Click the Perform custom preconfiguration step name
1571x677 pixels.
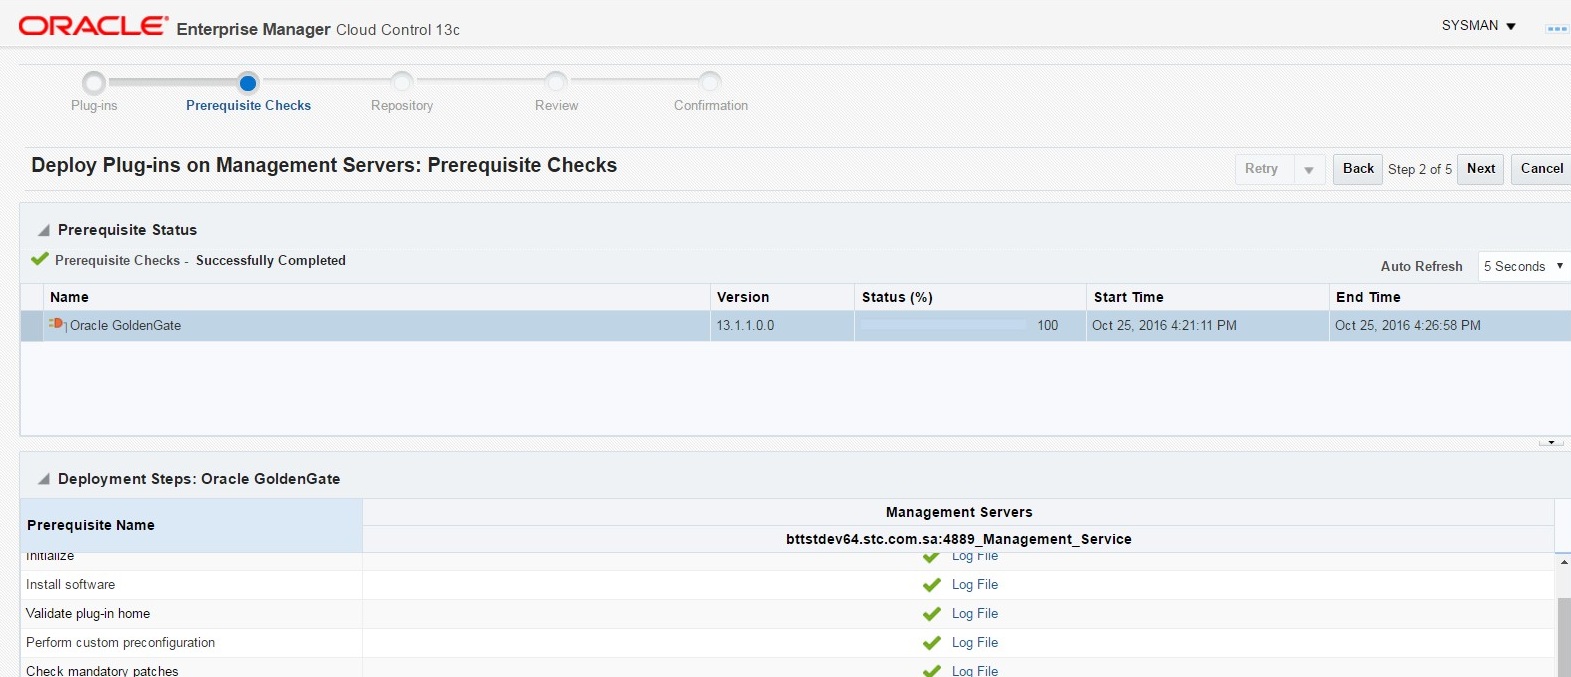click(120, 643)
